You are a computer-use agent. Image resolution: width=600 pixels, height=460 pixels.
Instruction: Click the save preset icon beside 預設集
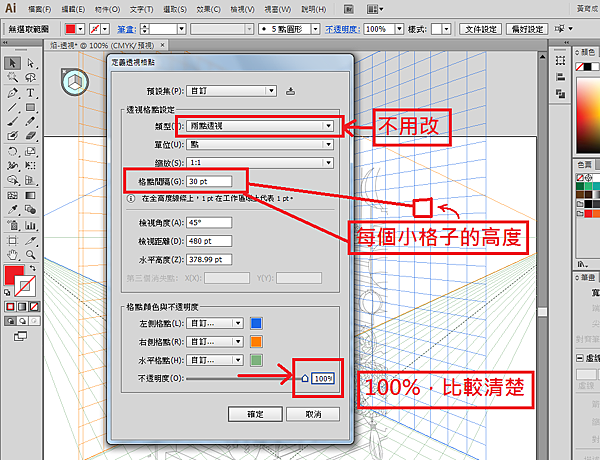290,91
